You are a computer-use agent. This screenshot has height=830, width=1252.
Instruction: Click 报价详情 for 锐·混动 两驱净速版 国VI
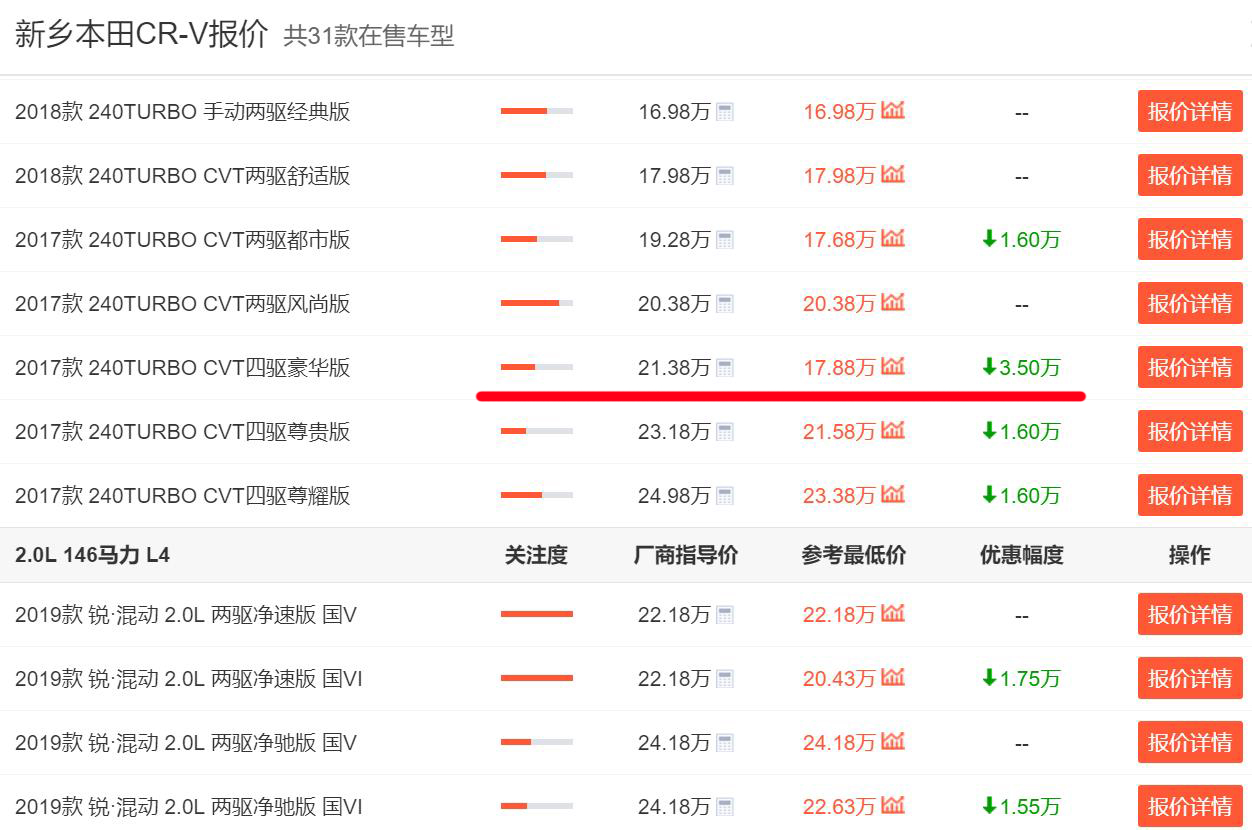pos(1190,678)
